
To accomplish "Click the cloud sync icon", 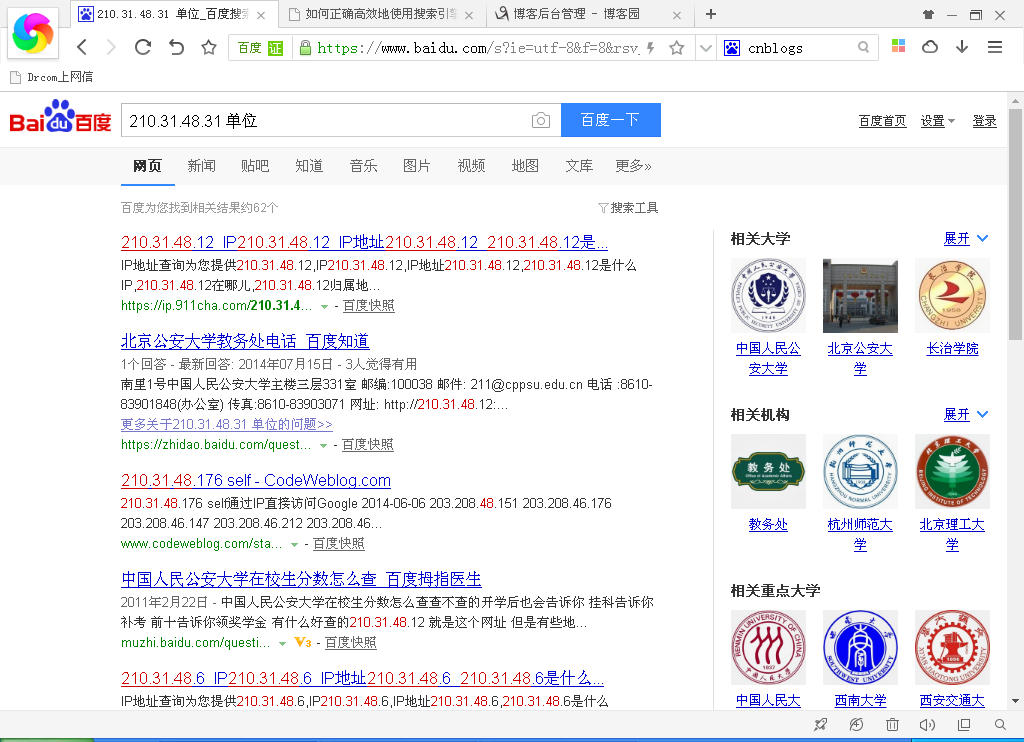I will click(930, 46).
